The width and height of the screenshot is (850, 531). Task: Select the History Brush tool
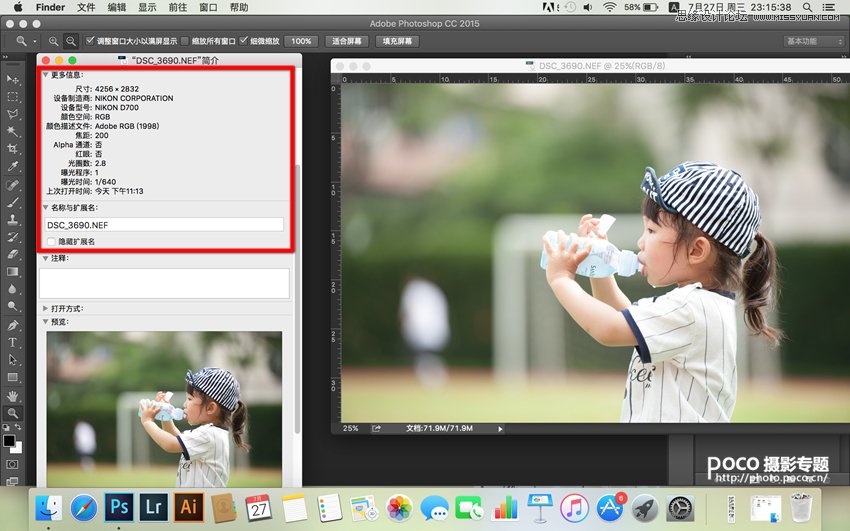point(12,237)
